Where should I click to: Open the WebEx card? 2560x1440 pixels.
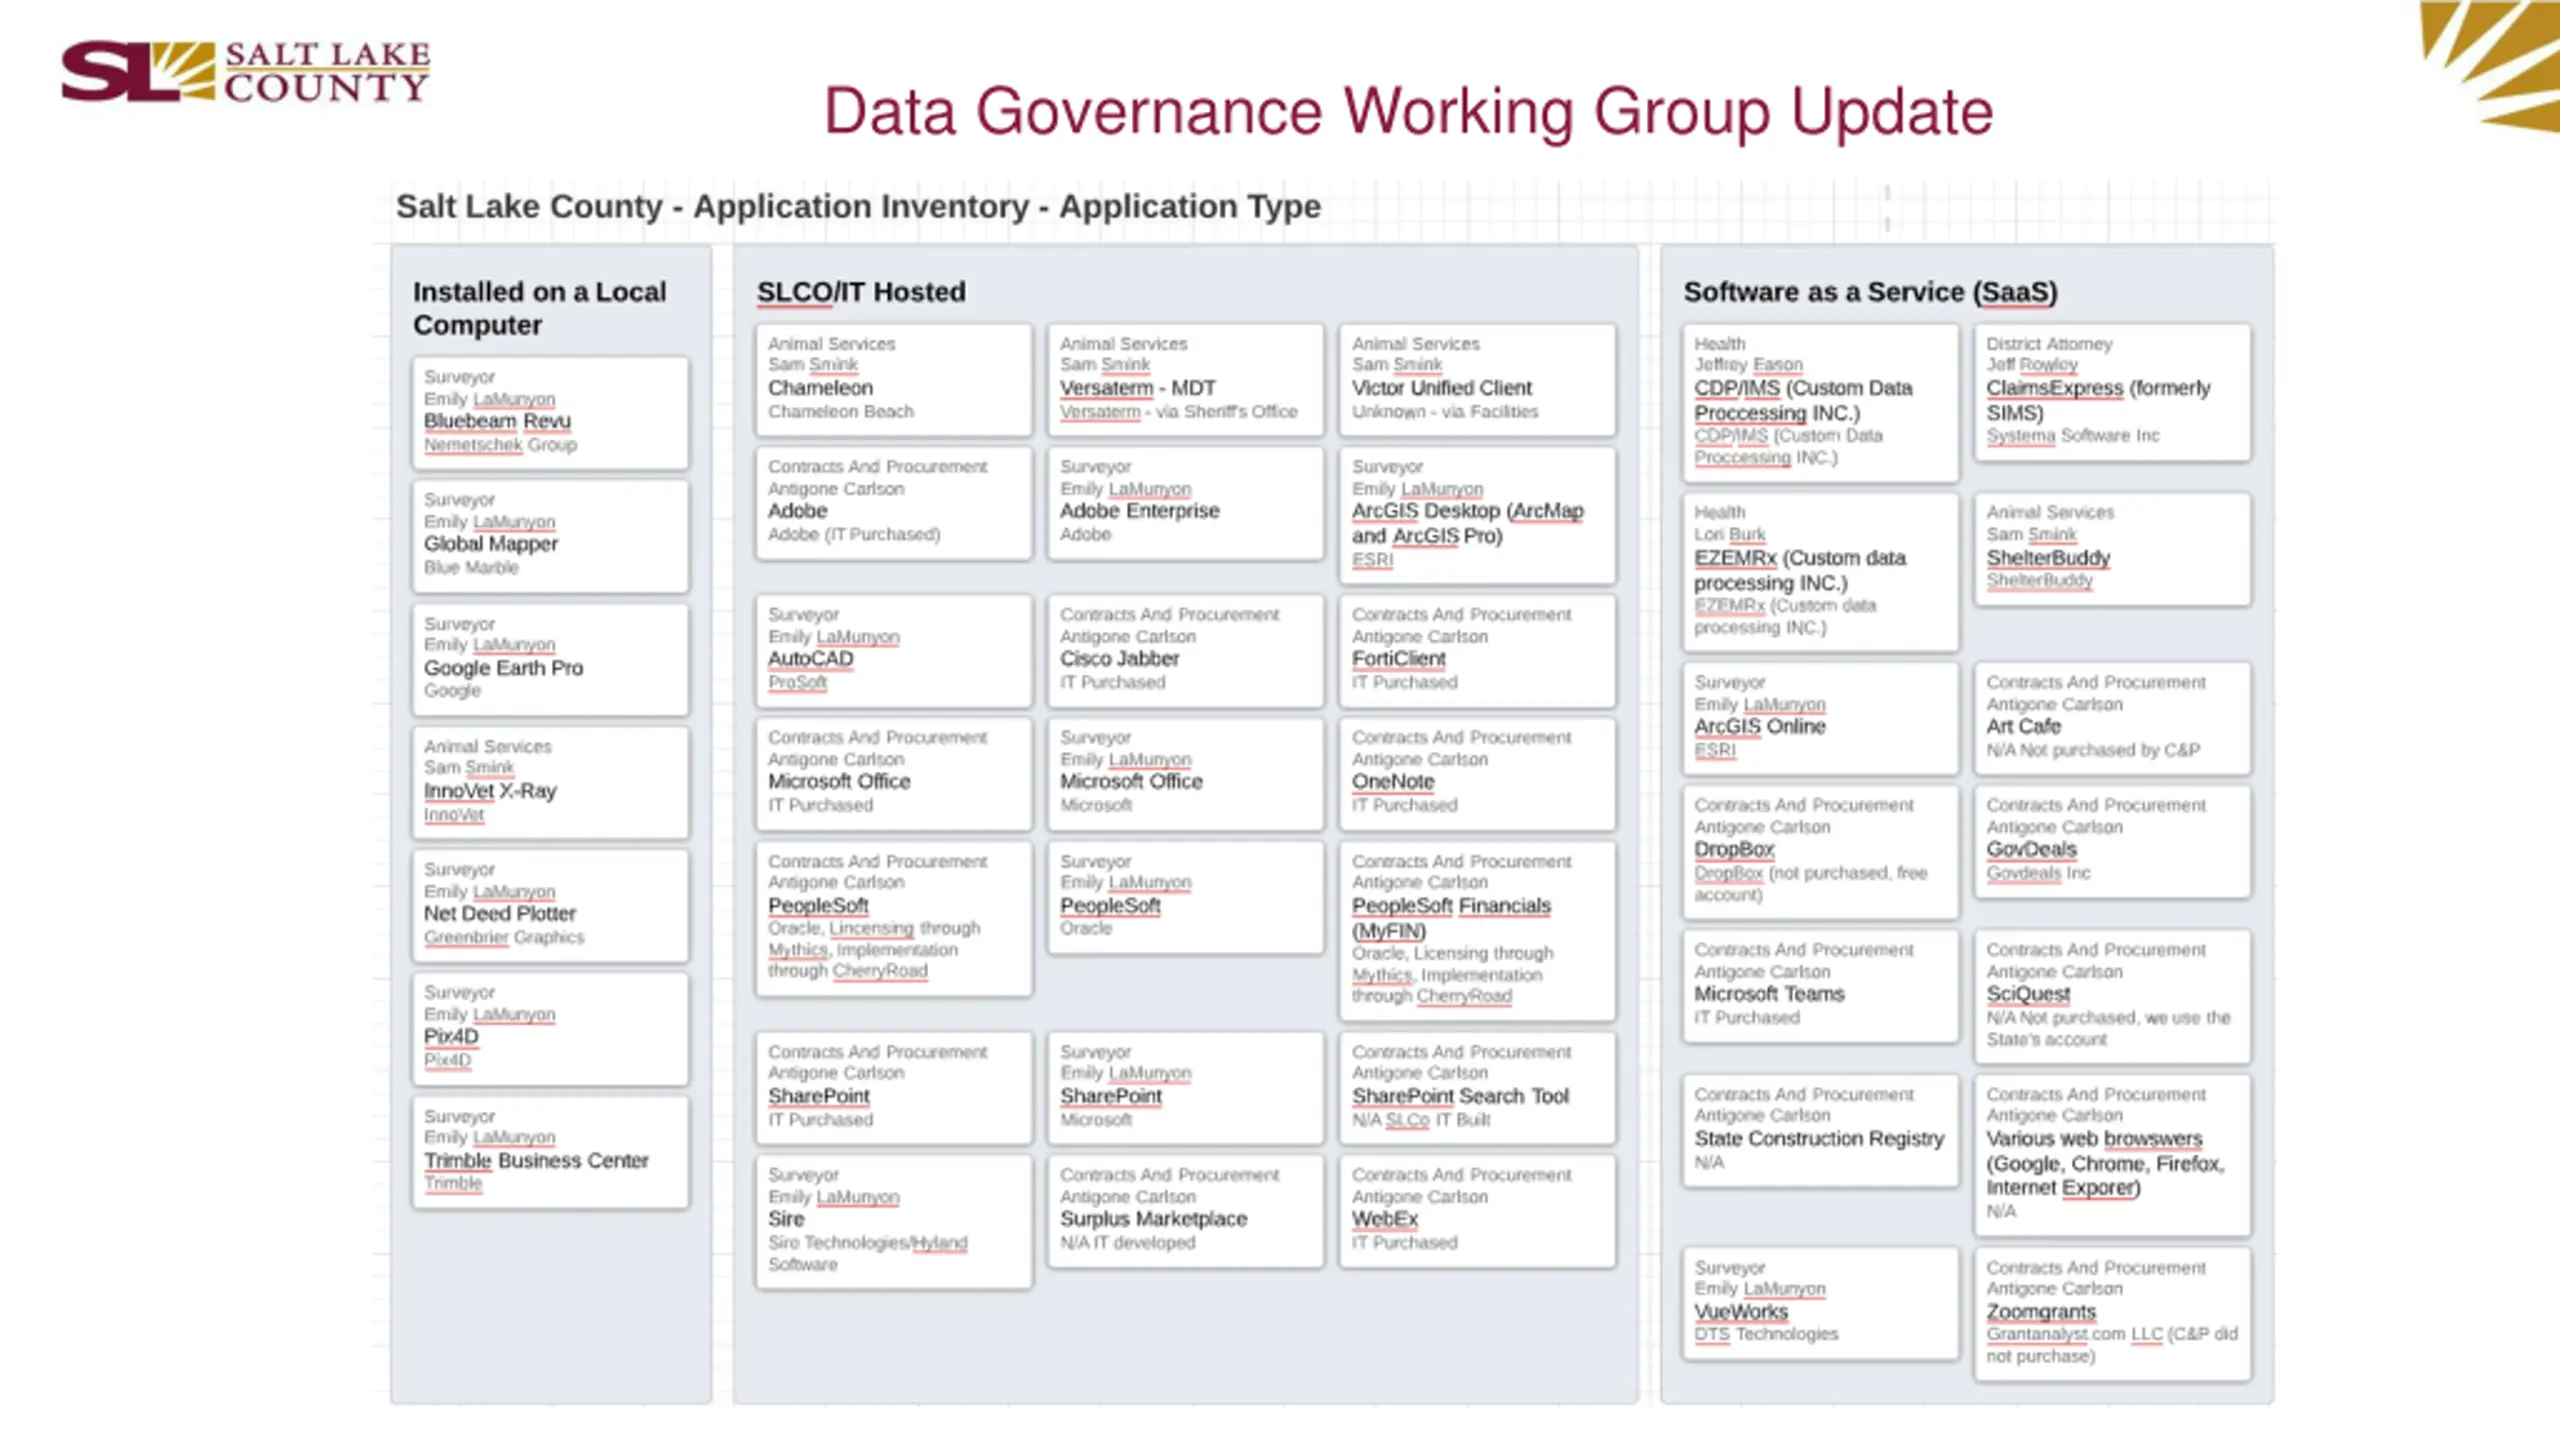coord(1477,1210)
